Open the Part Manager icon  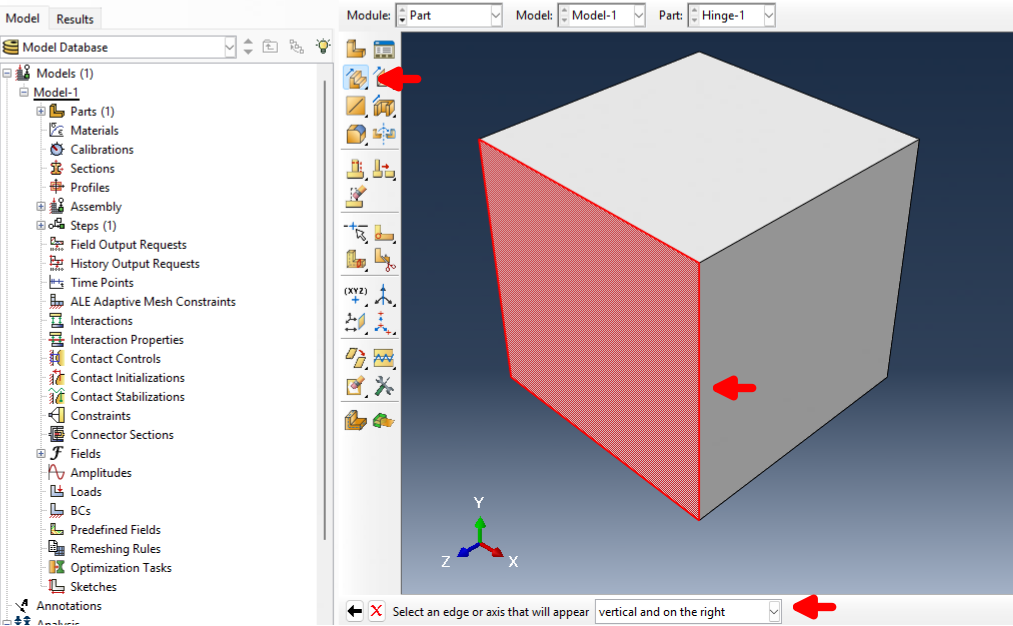384,49
